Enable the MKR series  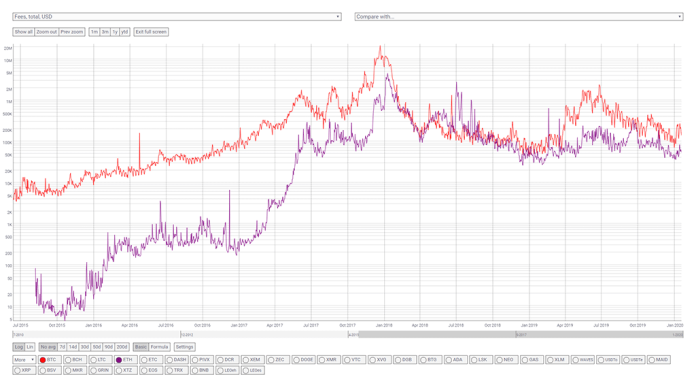click(75, 370)
